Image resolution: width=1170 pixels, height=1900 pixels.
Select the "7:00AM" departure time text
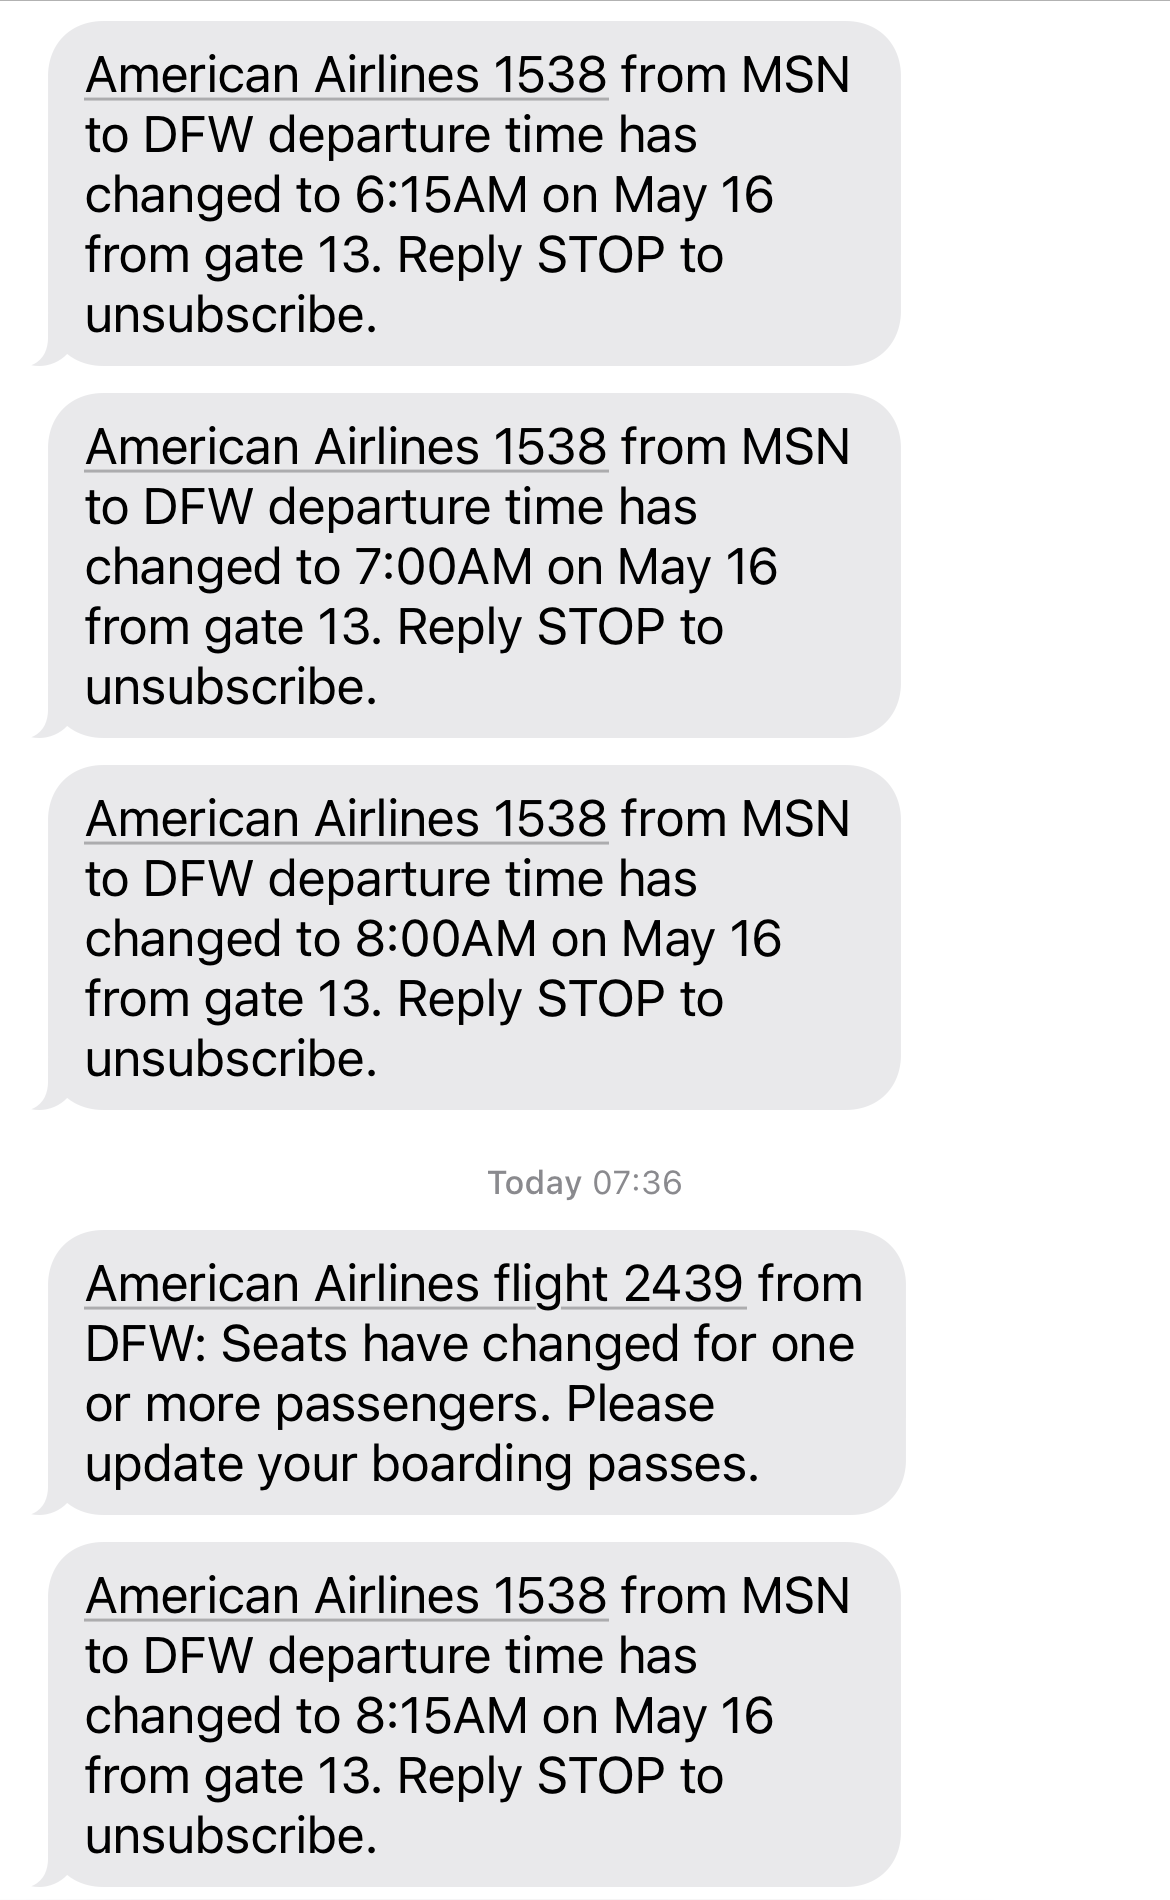442,567
